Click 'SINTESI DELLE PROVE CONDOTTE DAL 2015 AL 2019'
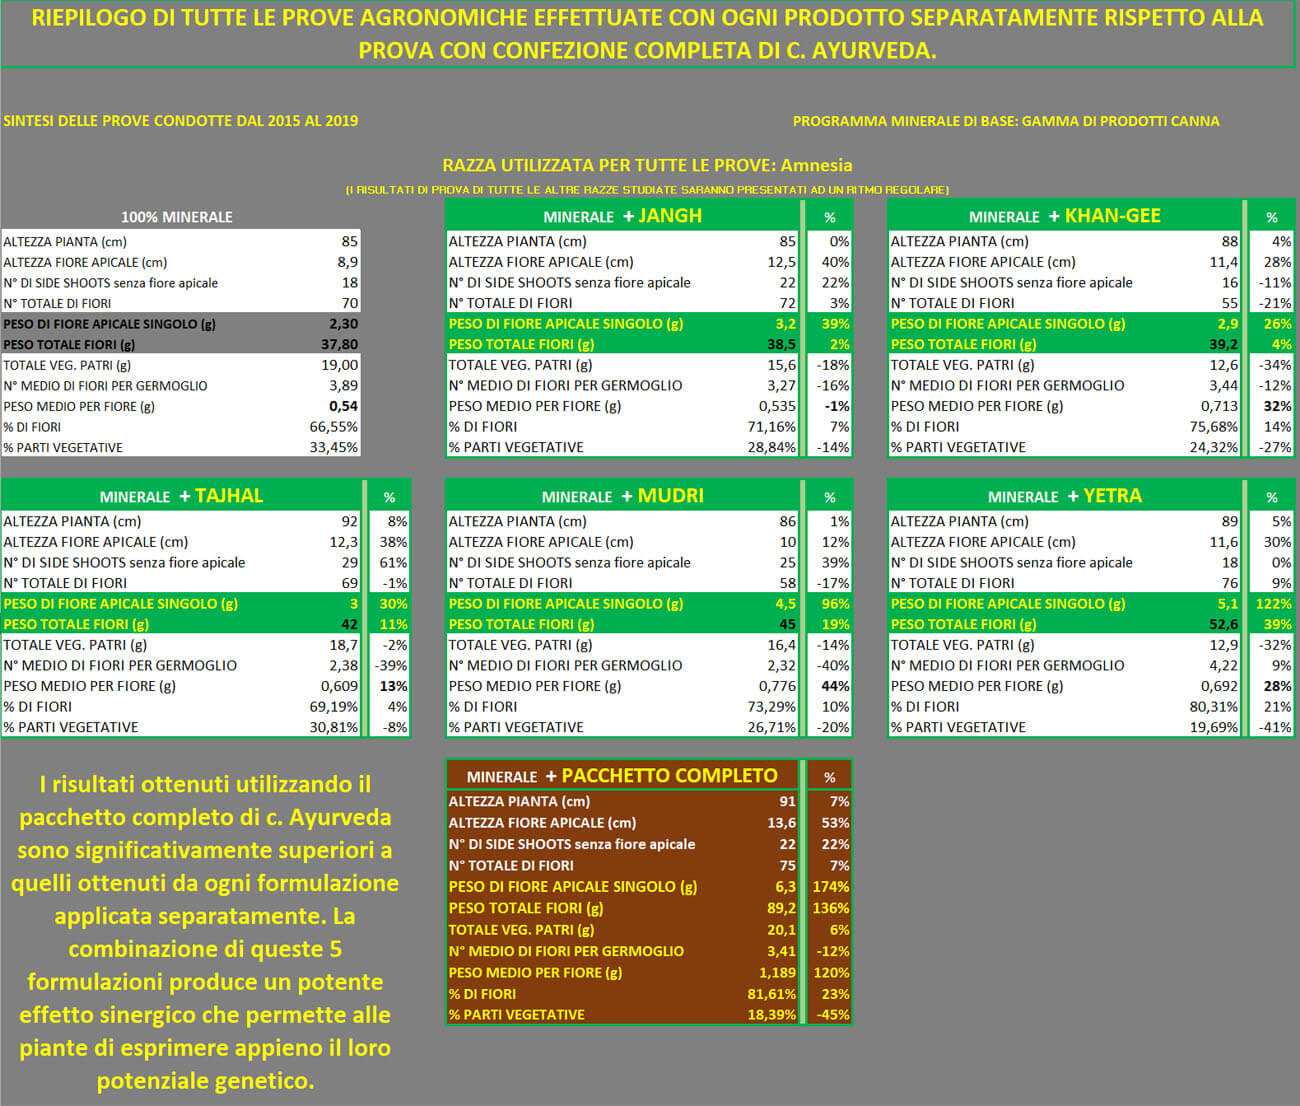 coord(180,121)
